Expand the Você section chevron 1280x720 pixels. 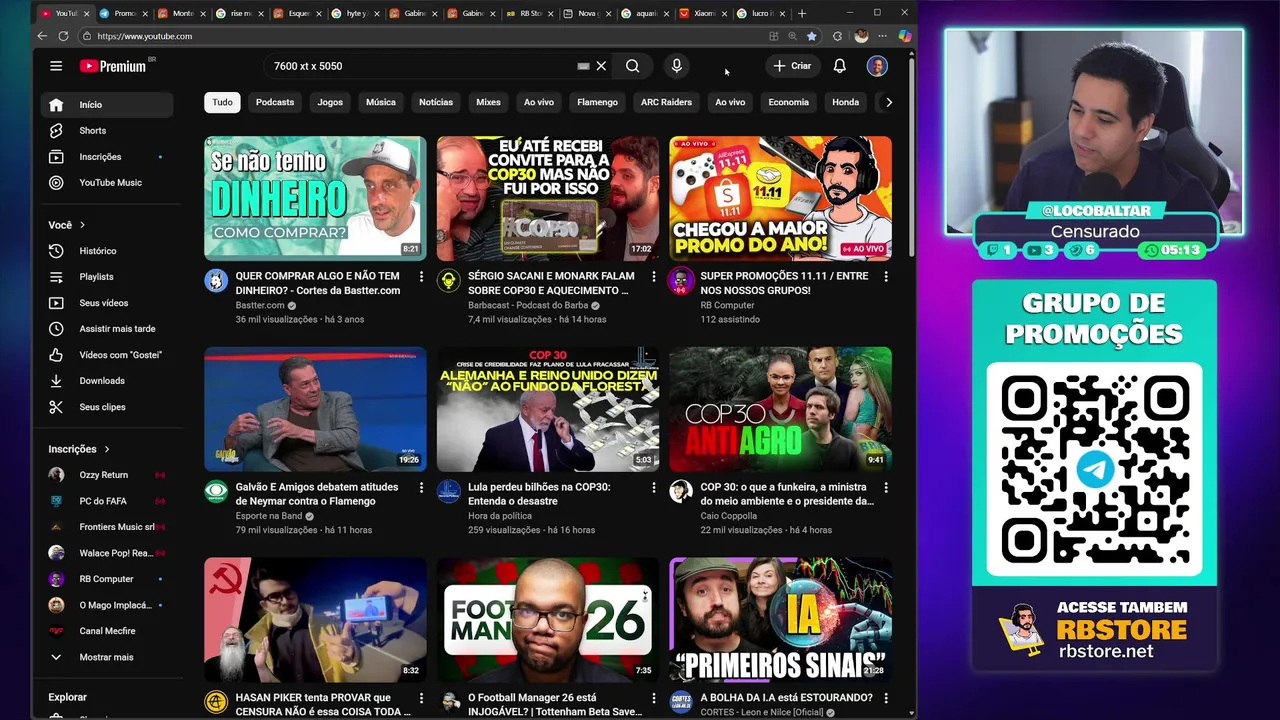click(82, 225)
